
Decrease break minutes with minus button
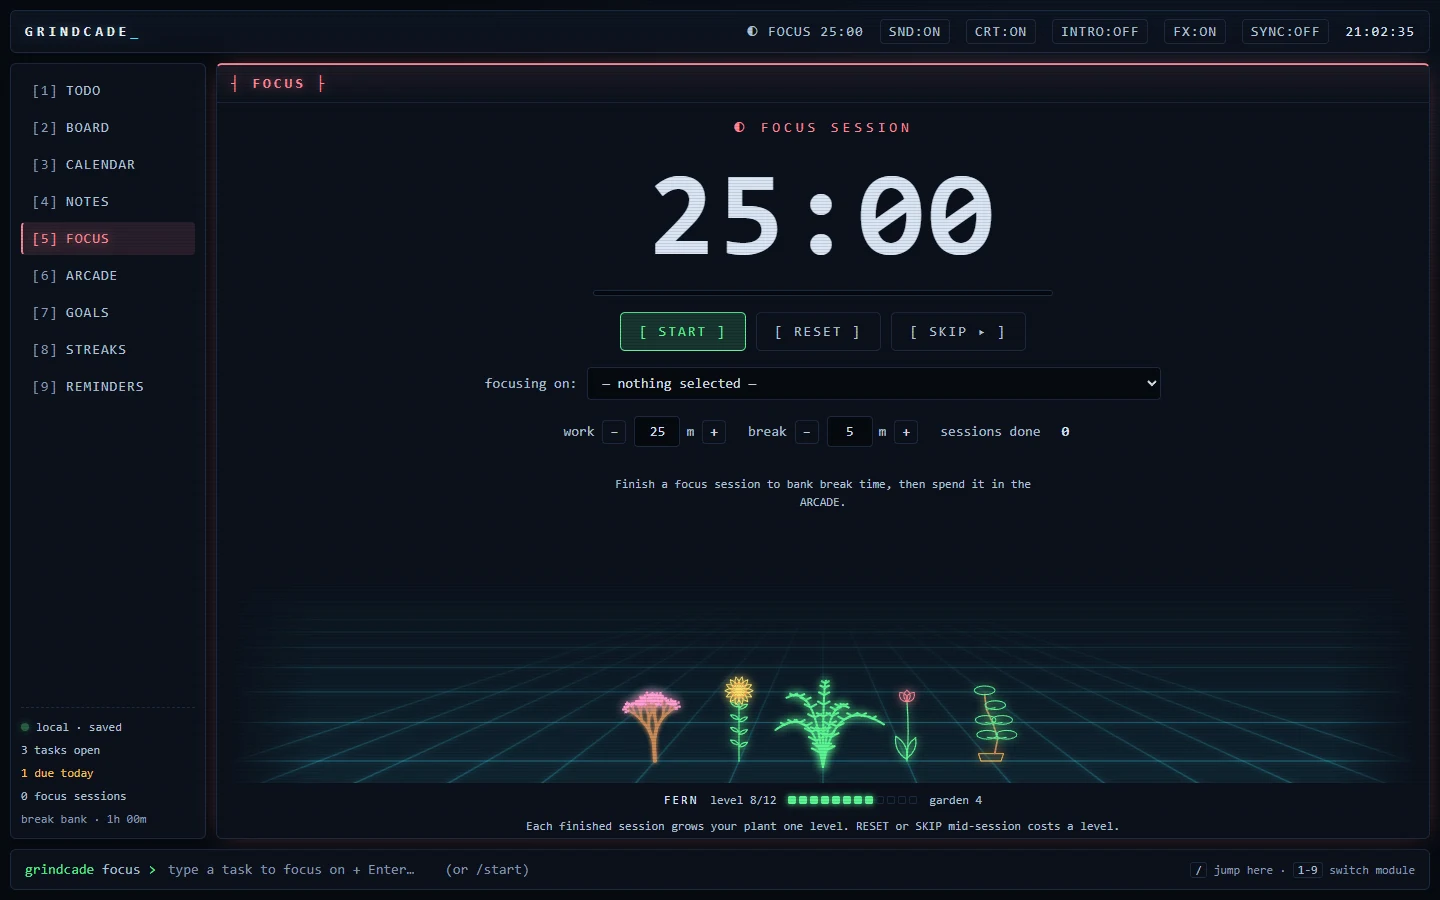click(x=807, y=432)
